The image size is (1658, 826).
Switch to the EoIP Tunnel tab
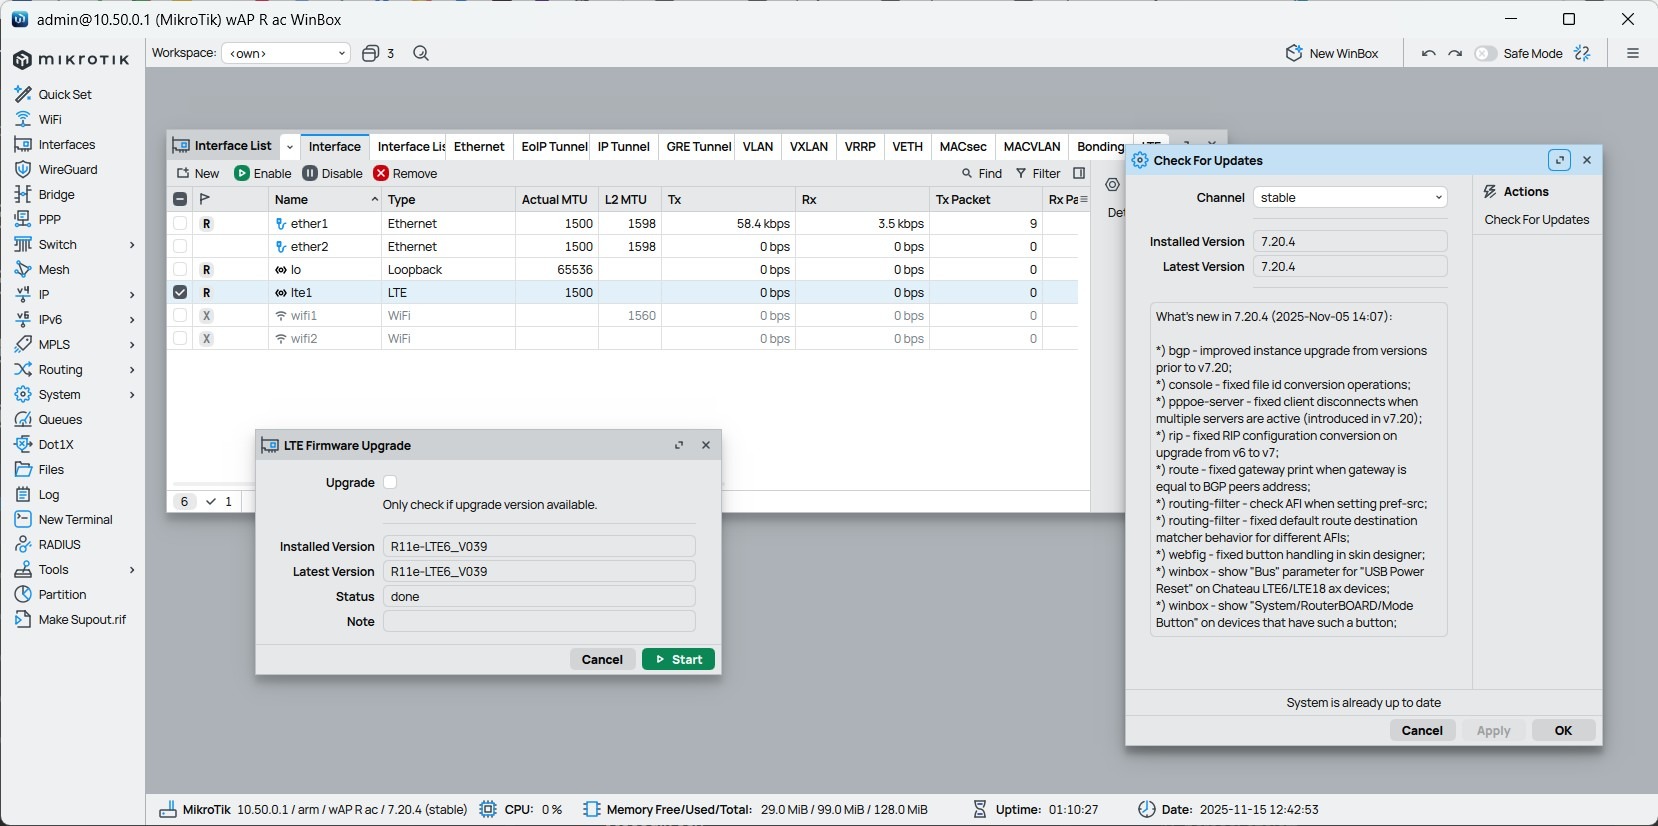pos(554,146)
